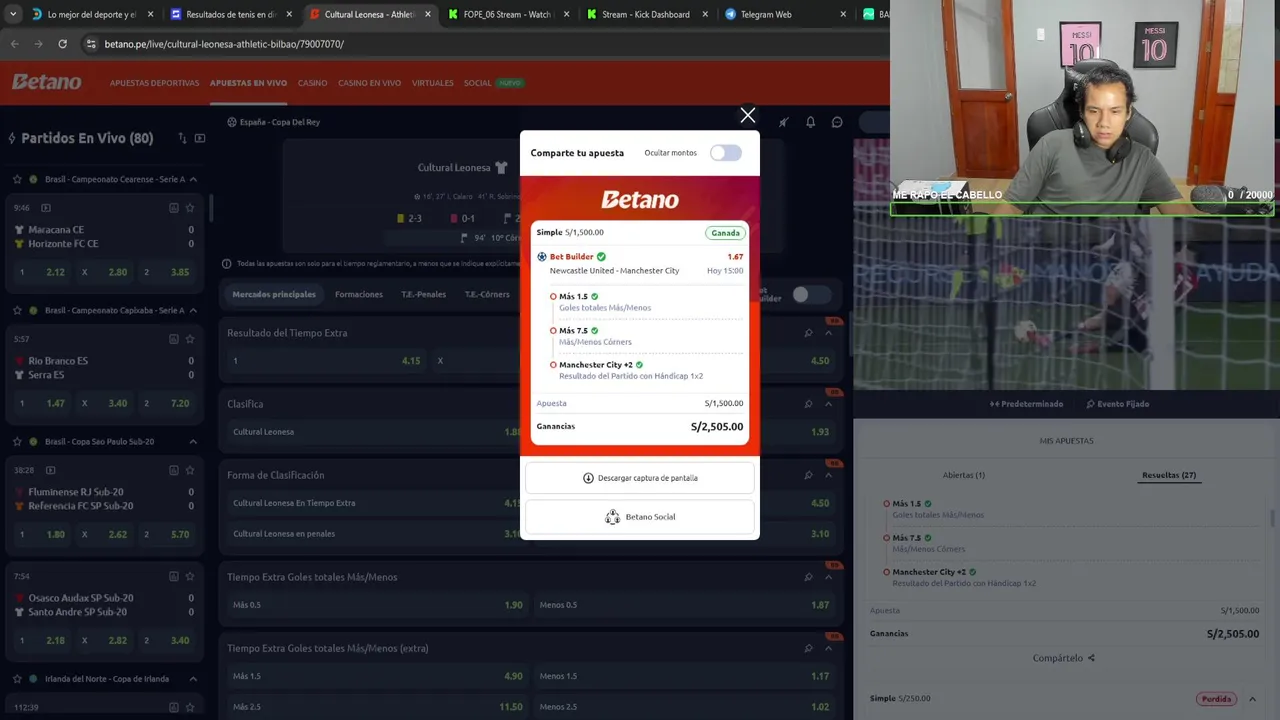Open the Virtuales section
This screenshot has width=1280, height=720.
(432, 83)
